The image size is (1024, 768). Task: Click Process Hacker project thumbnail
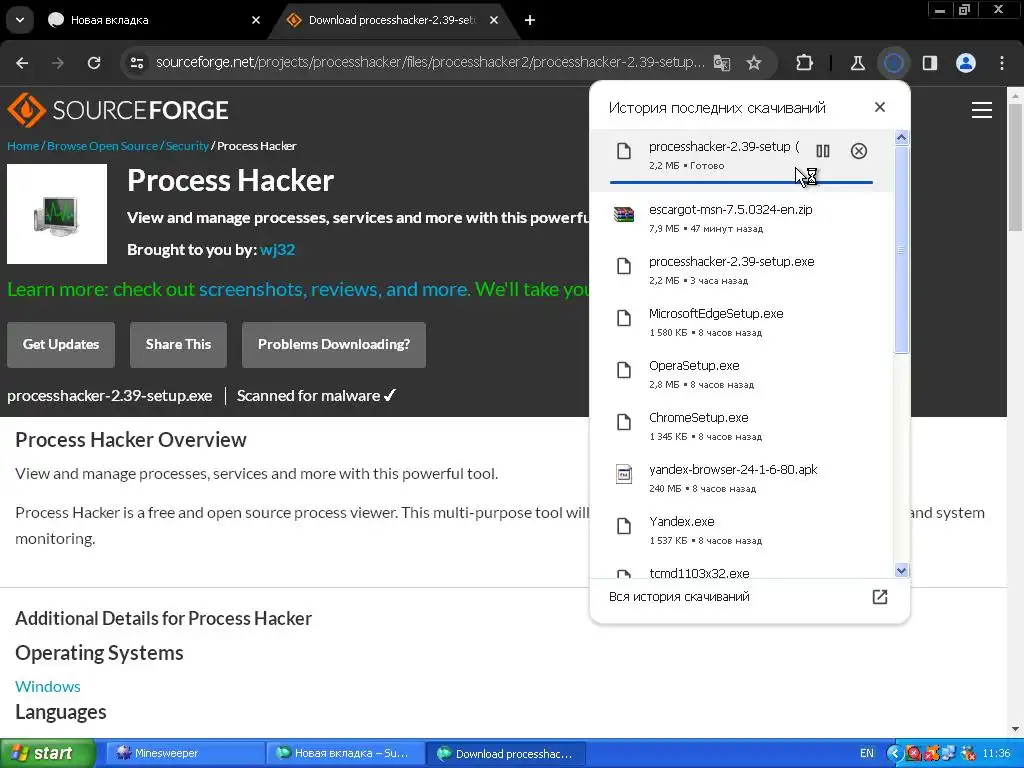click(x=57, y=214)
